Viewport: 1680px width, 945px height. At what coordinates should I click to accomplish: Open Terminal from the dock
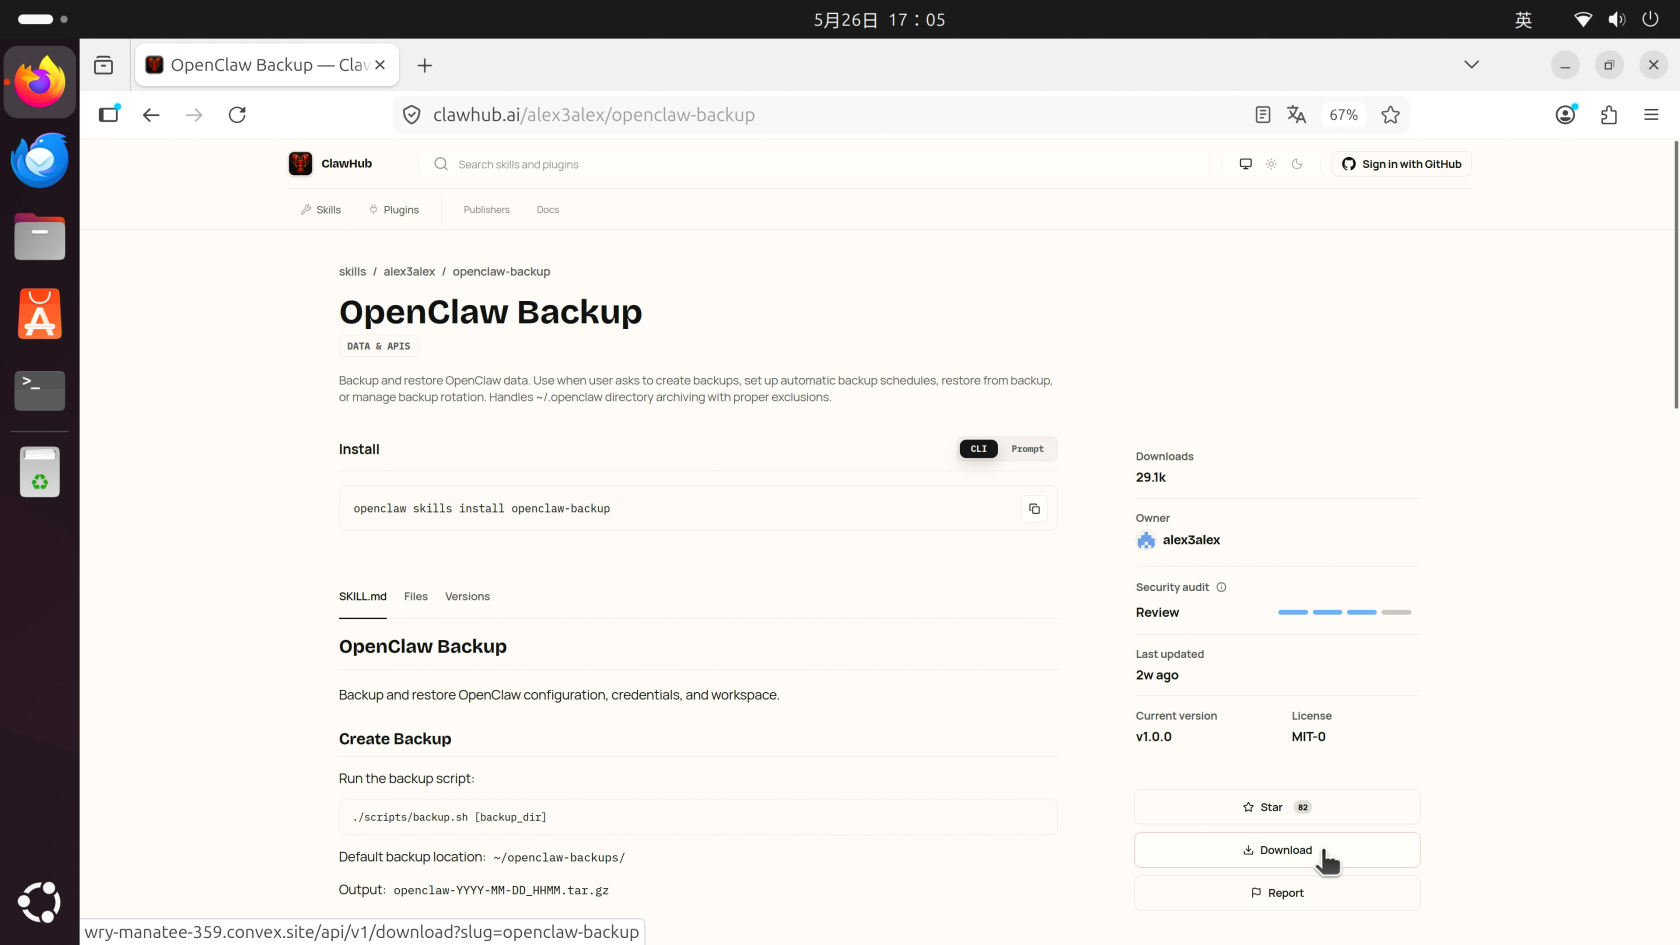coord(40,391)
